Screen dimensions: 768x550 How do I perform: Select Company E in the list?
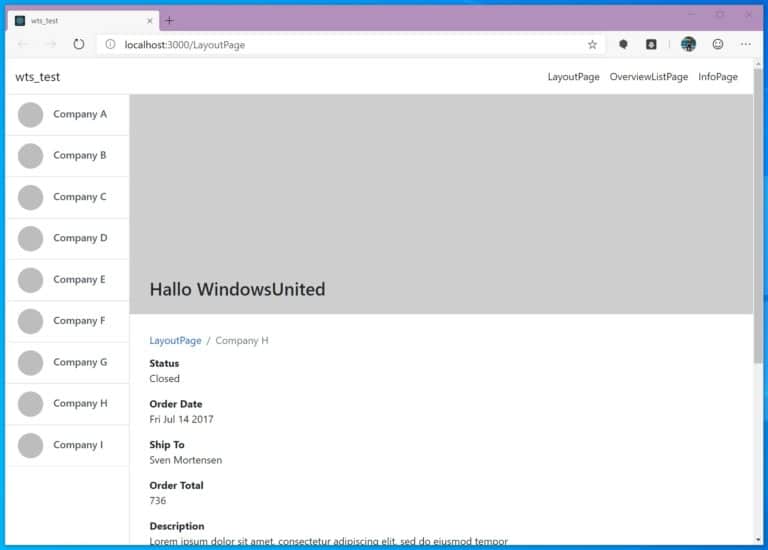(68, 280)
